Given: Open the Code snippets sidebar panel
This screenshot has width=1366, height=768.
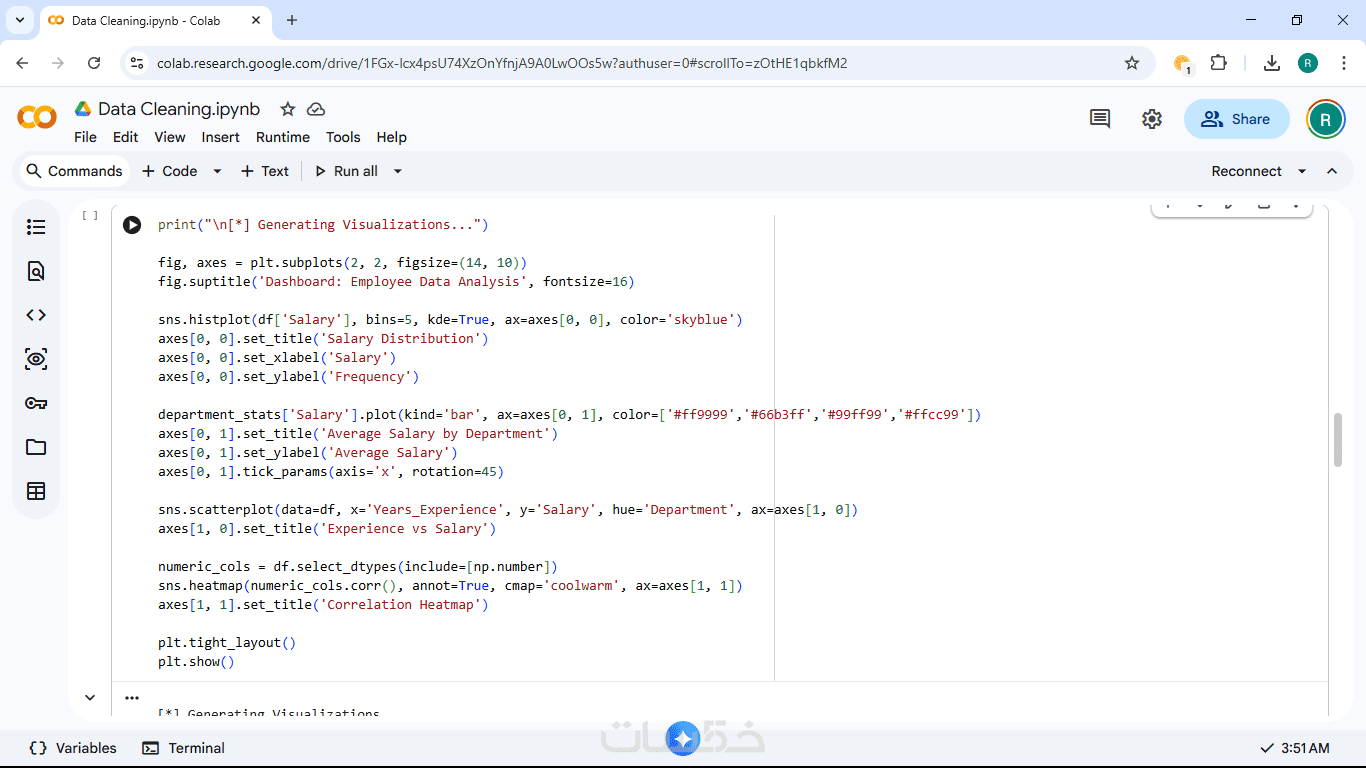Looking at the screenshot, I should point(36,315).
